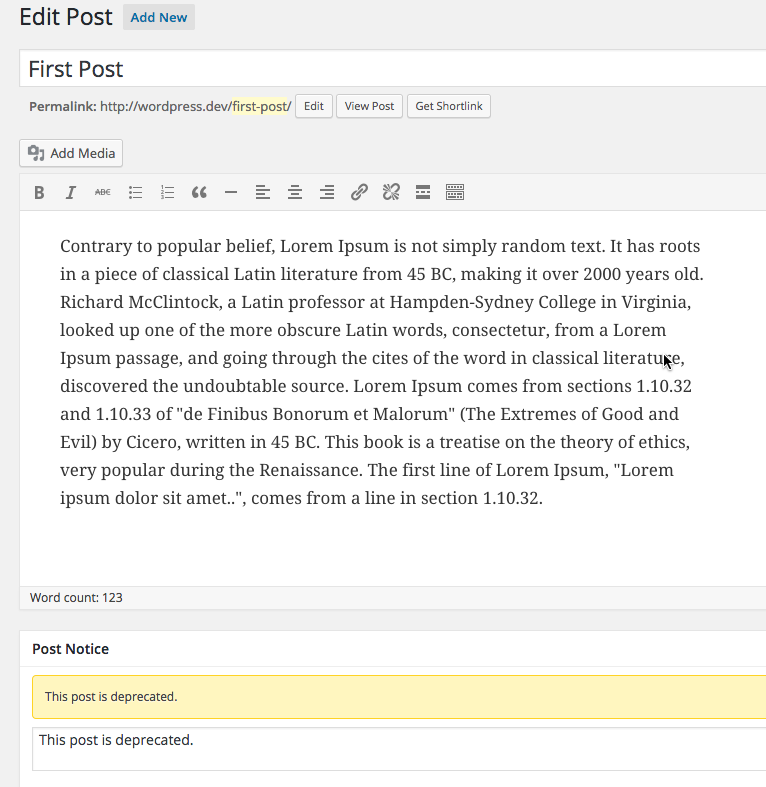
Task: Toggle Bold formatting in editor toolbar
Action: point(39,192)
